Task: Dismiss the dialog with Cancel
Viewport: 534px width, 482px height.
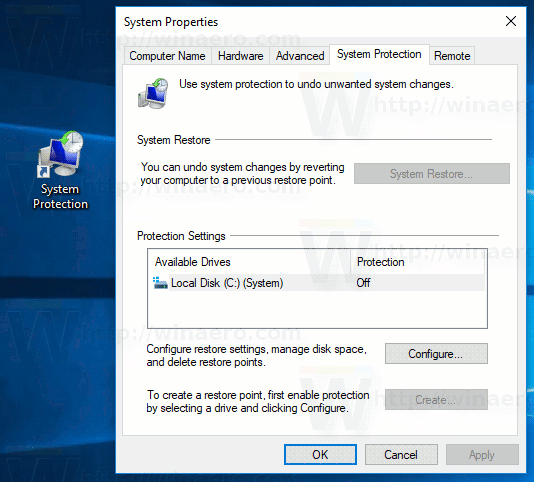Action: click(401, 454)
